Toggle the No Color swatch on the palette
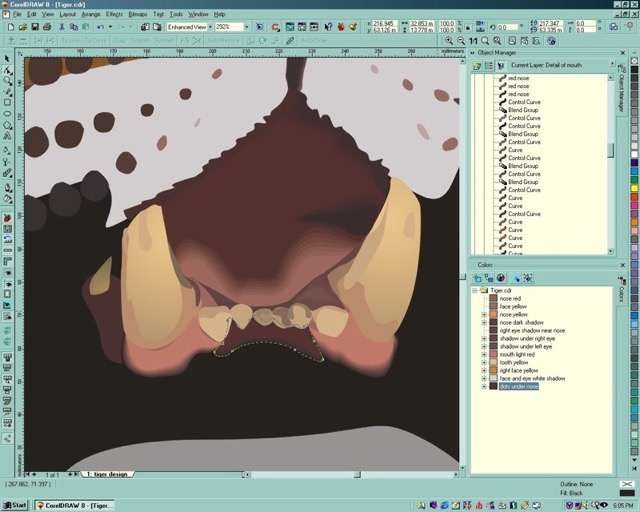 634,60
